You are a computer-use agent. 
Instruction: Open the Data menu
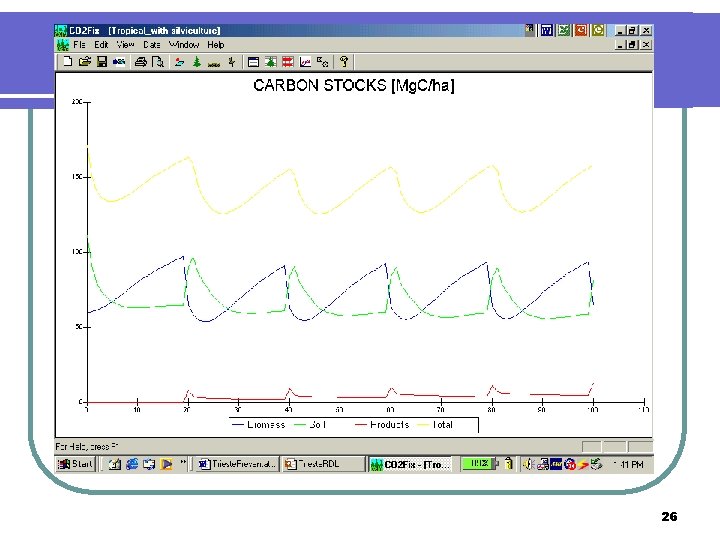point(152,45)
